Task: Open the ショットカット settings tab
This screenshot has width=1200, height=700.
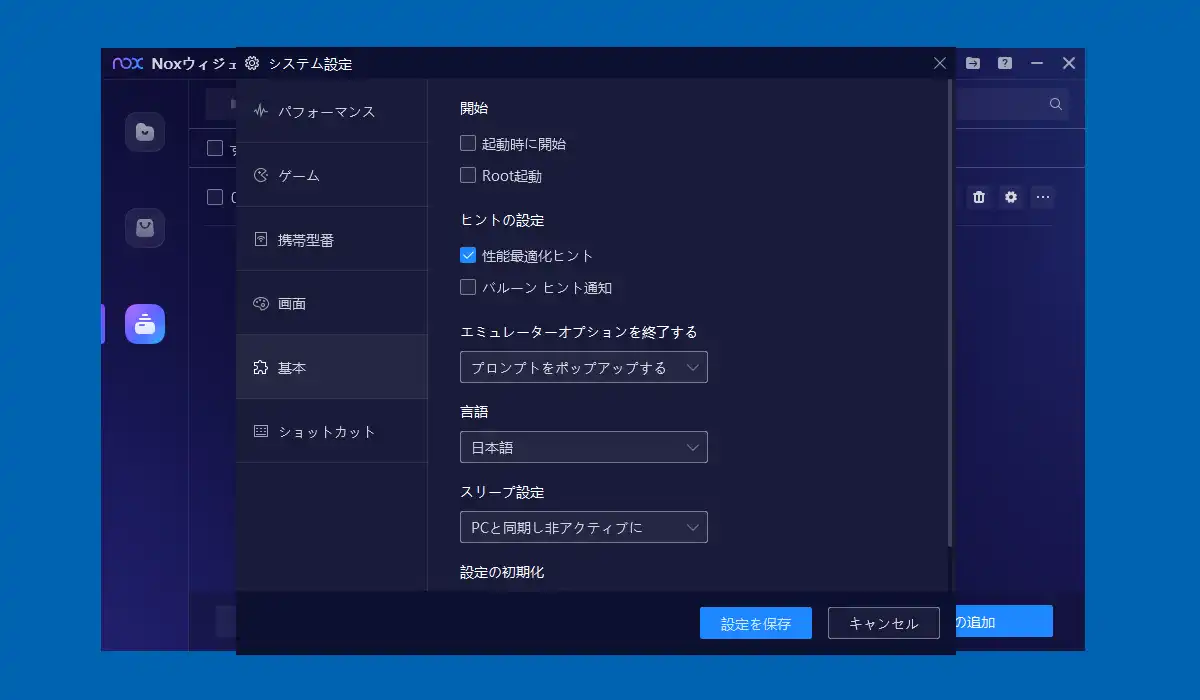Action: coord(332,431)
